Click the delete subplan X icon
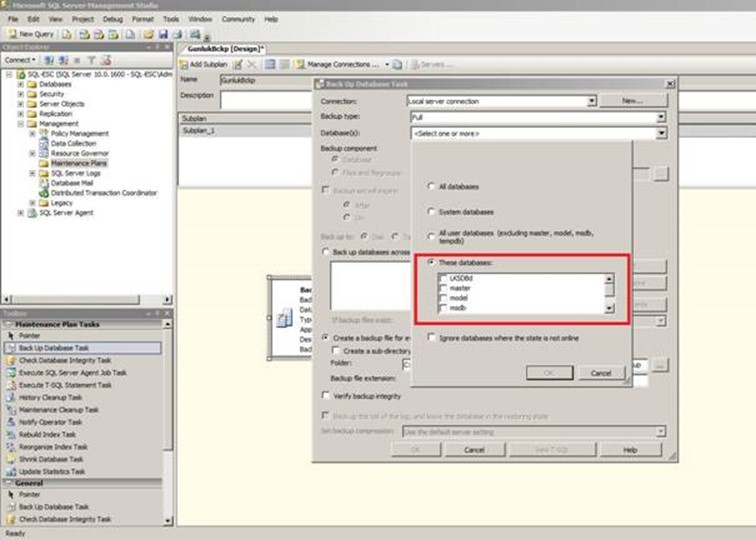 click(x=251, y=64)
